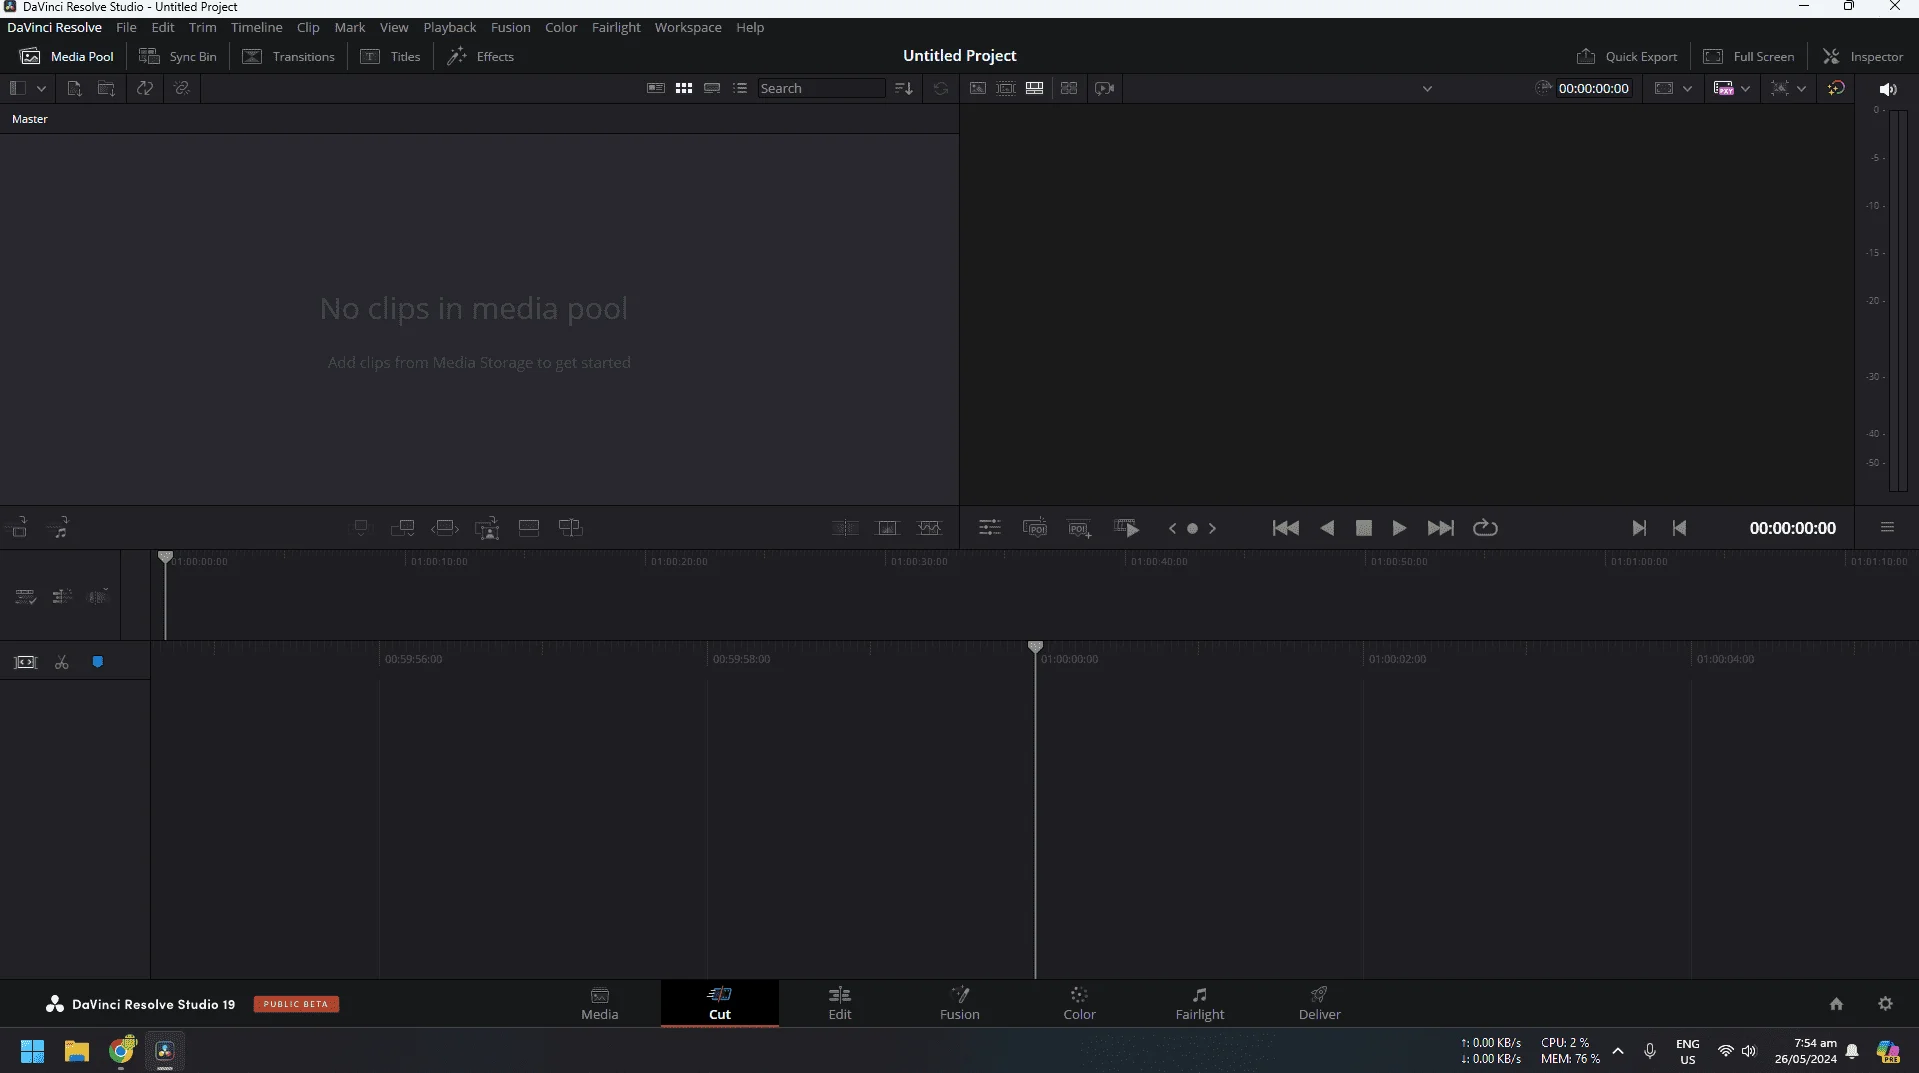
Task: Open the timeline name dropdown in viewer
Action: pos(1427,89)
